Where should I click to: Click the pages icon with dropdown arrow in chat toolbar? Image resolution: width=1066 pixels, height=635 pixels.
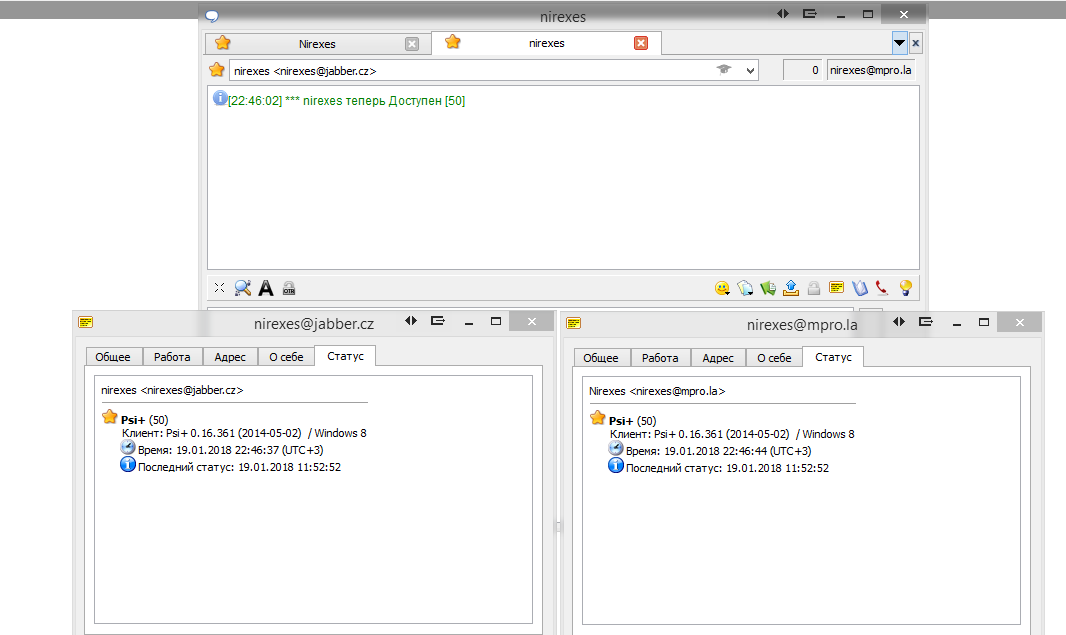click(x=745, y=288)
